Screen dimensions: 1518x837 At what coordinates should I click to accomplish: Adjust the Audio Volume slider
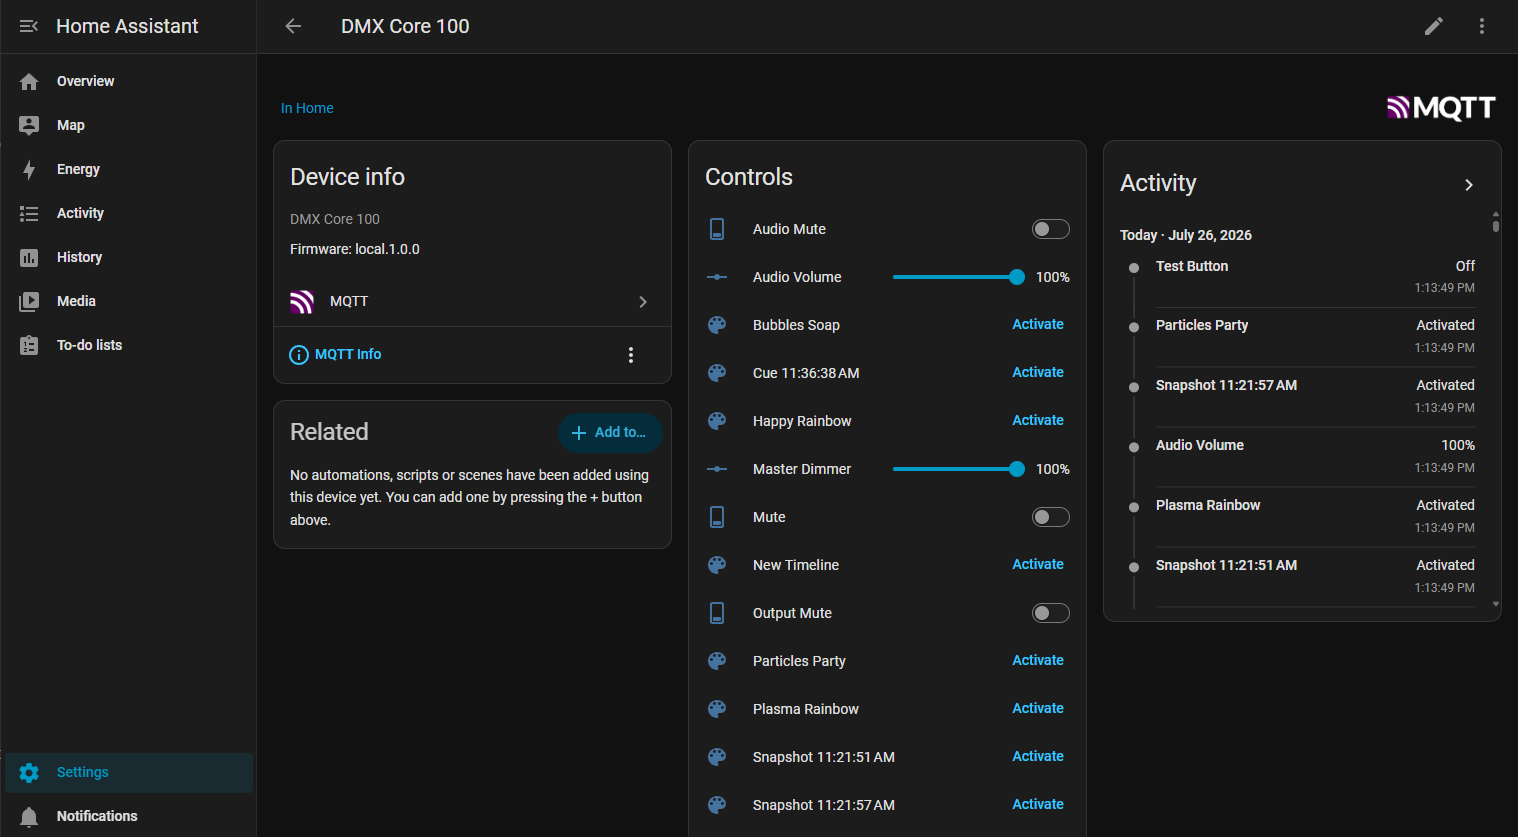coord(958,277)
